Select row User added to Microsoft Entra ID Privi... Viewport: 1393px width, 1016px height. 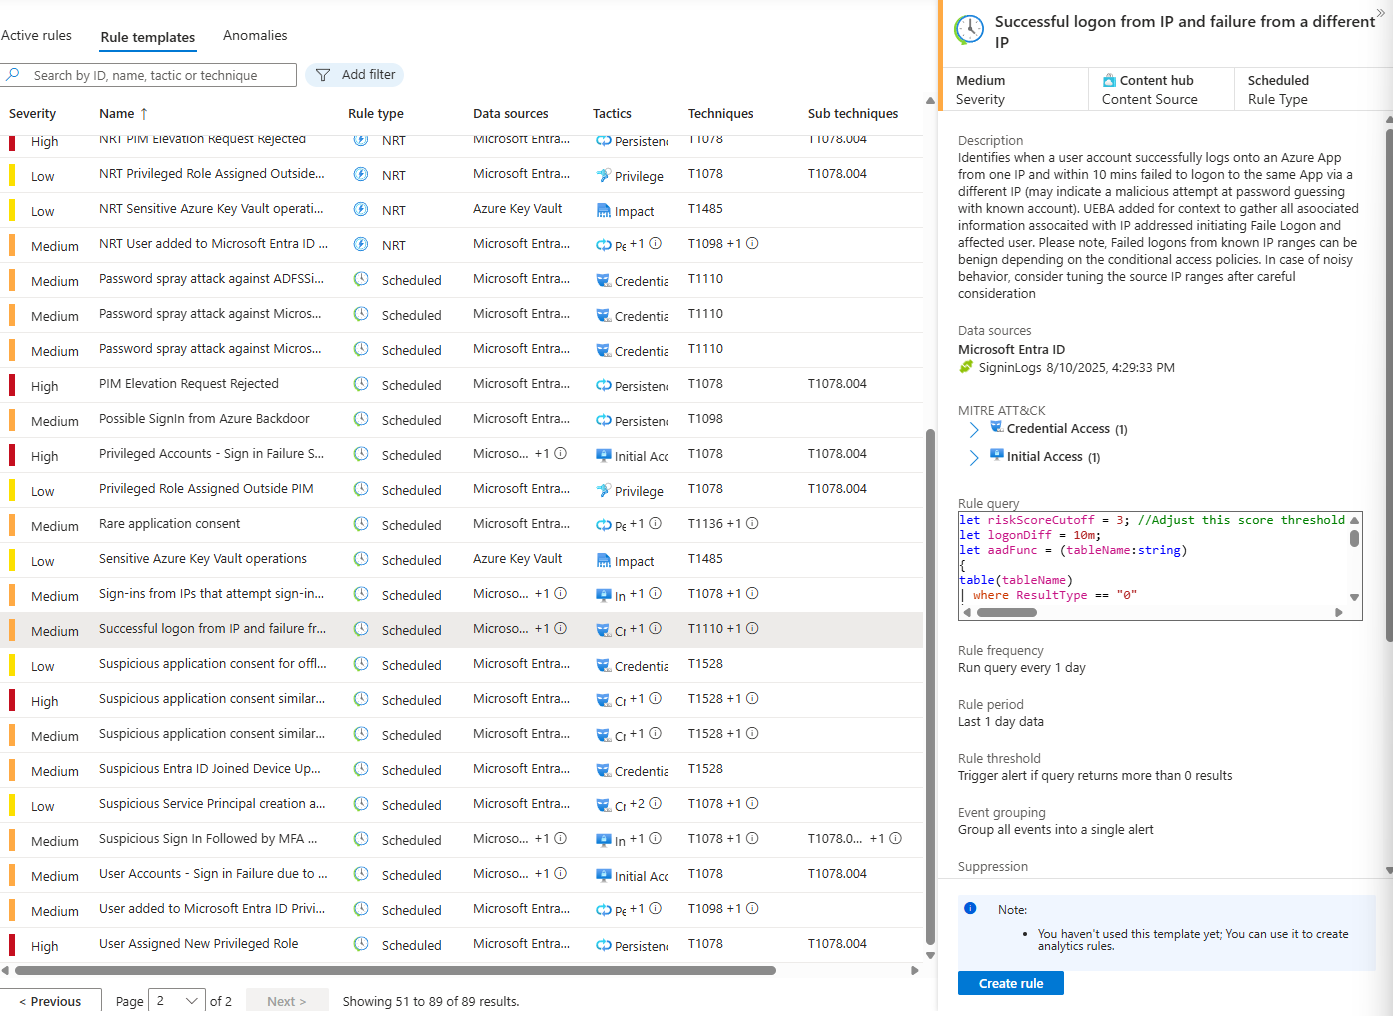(x=461, y=910)
